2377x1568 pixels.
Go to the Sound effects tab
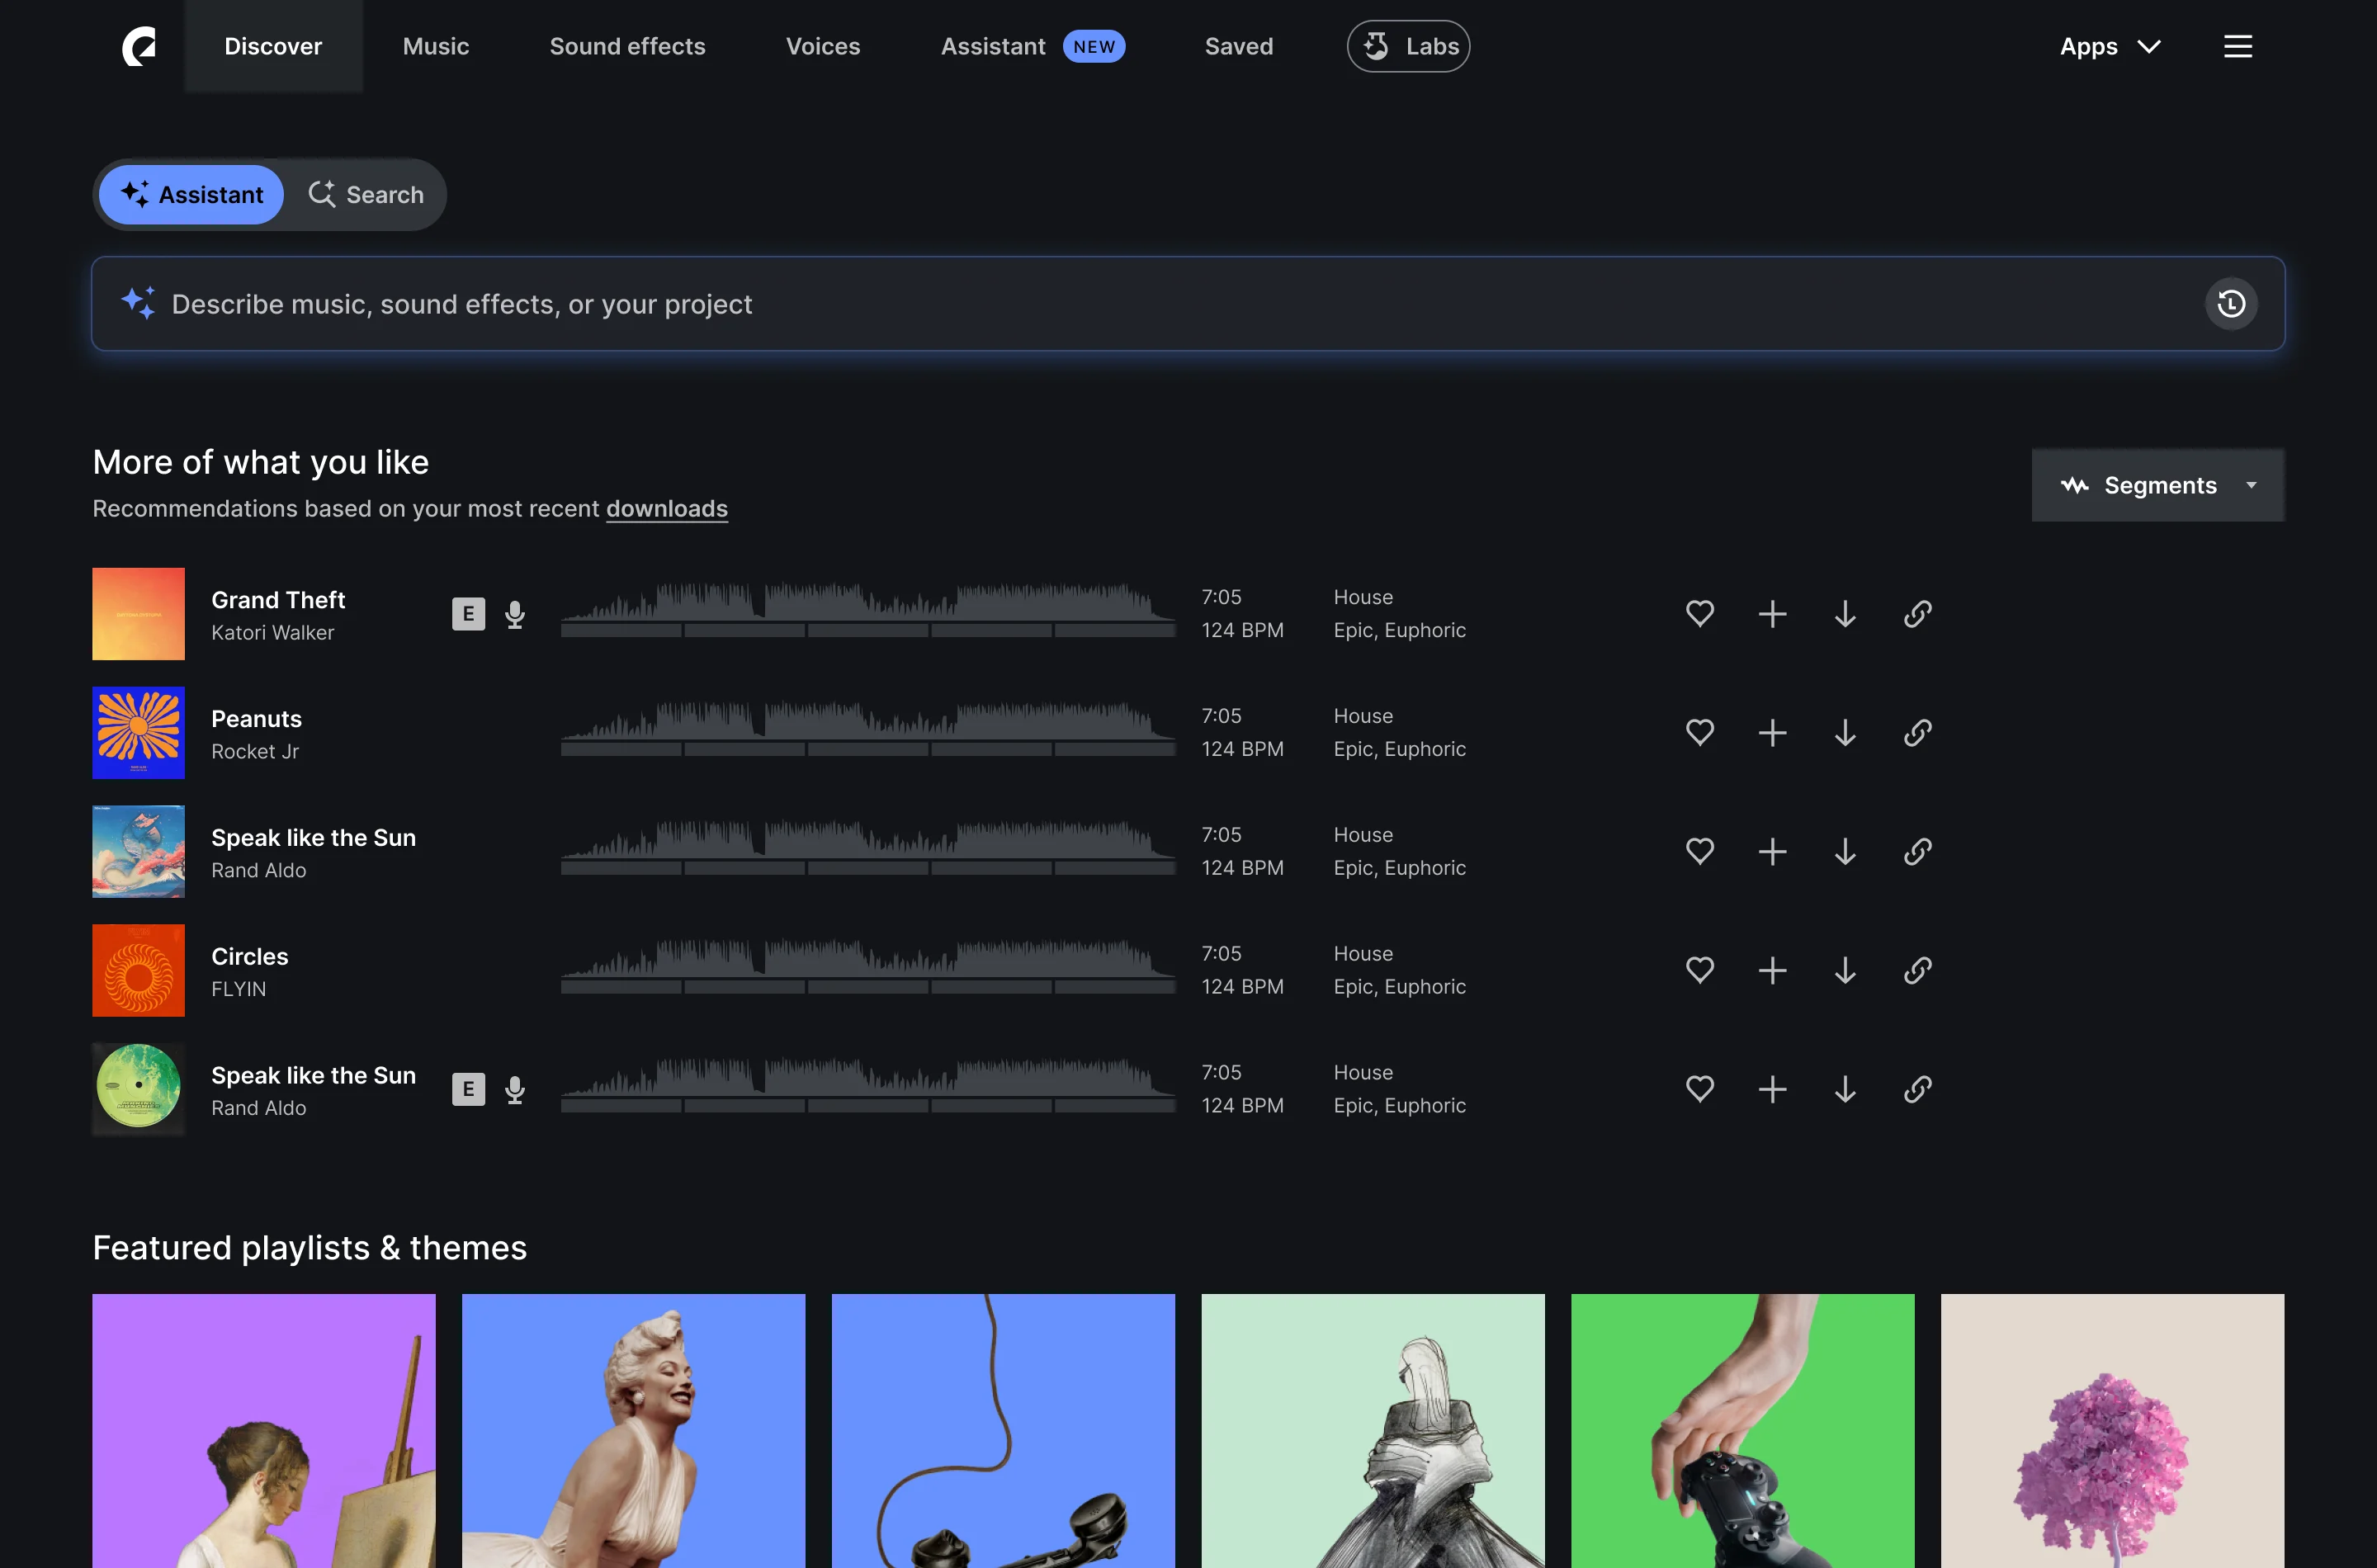coord(627,46)
